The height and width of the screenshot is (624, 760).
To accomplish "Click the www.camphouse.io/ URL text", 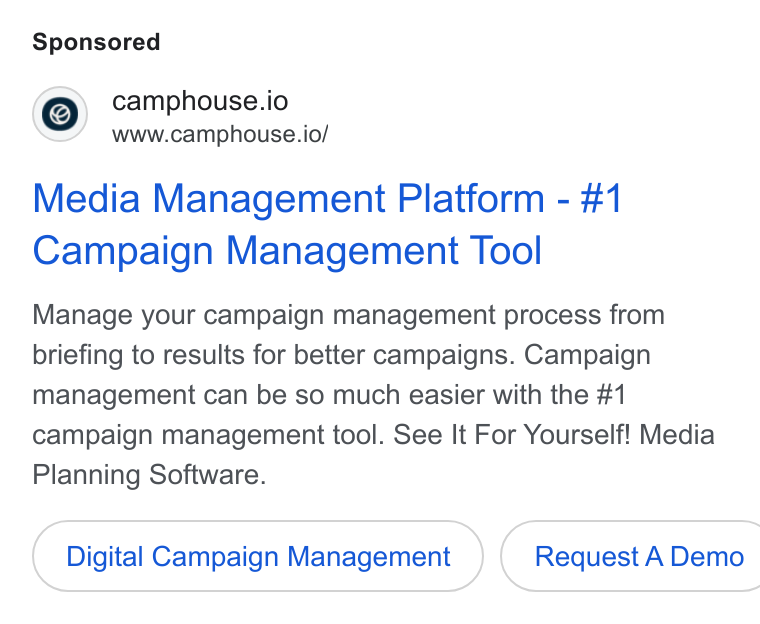I will tap(220, 134).
